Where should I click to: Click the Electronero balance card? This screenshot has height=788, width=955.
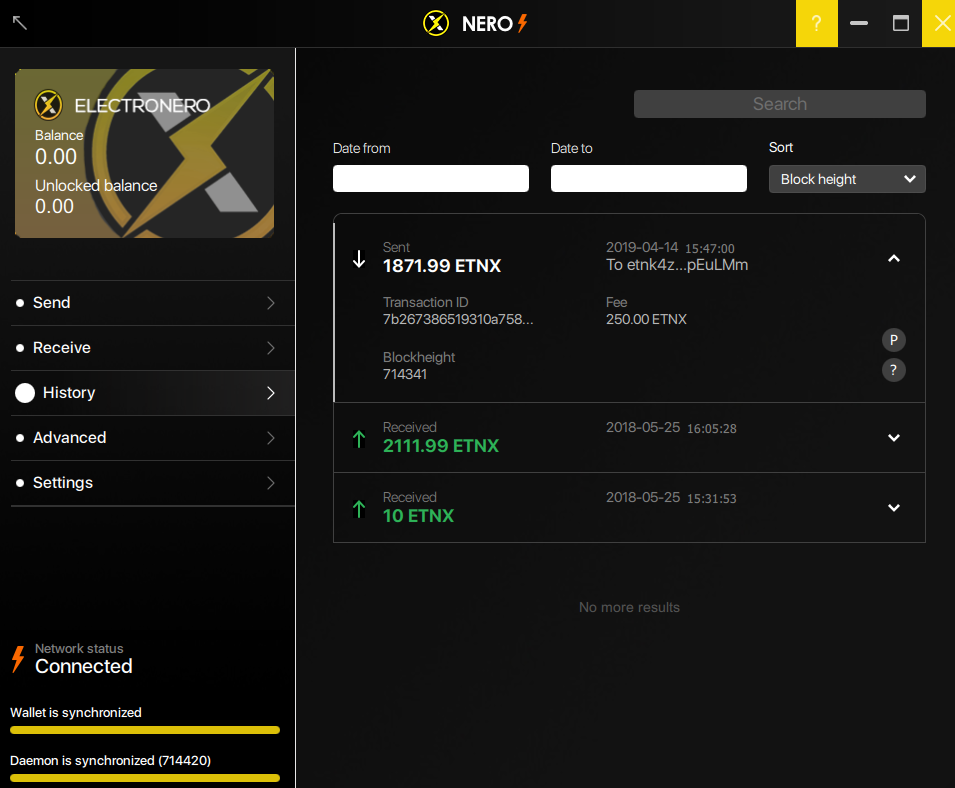pyautogui.click(x=144, y=153)
